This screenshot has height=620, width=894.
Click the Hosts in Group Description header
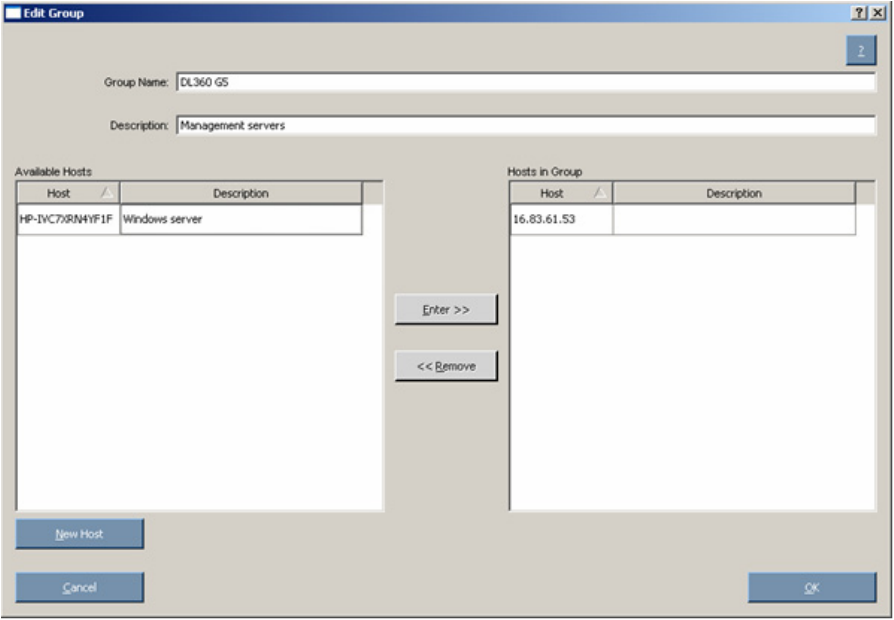(x=734, y=193)
